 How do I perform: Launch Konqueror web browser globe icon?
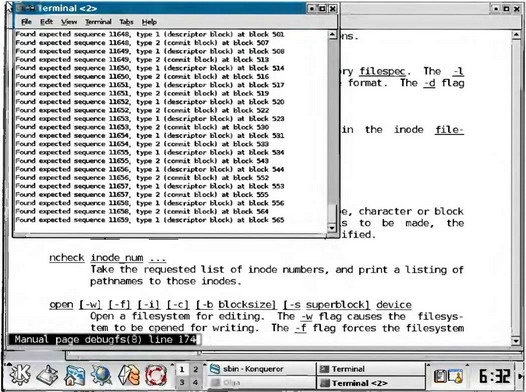(102, 375)
